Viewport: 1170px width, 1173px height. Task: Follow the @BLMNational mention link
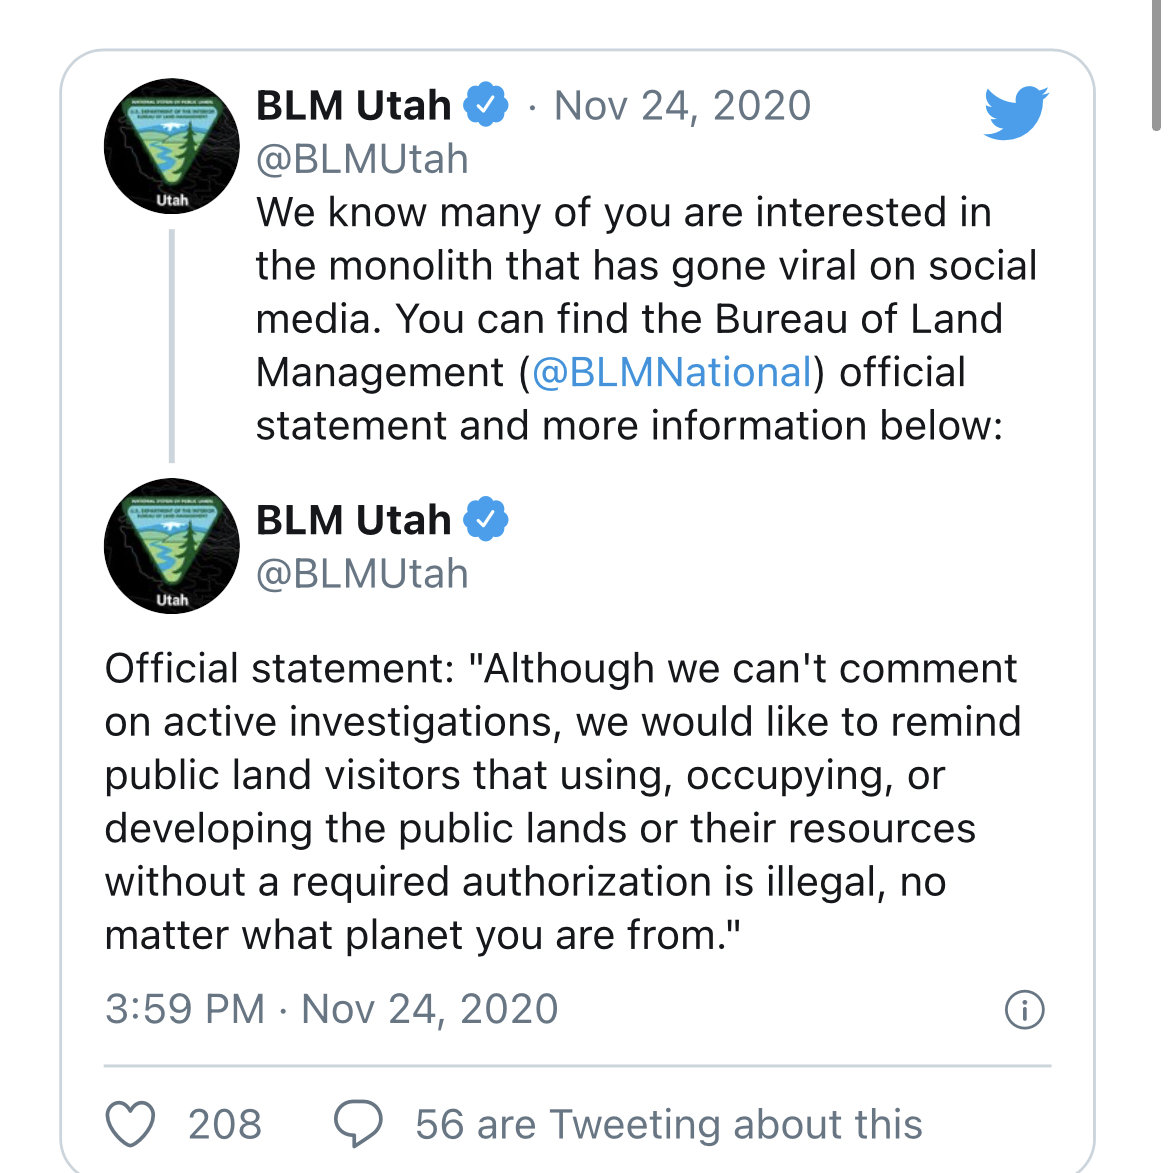click(672, 373)
